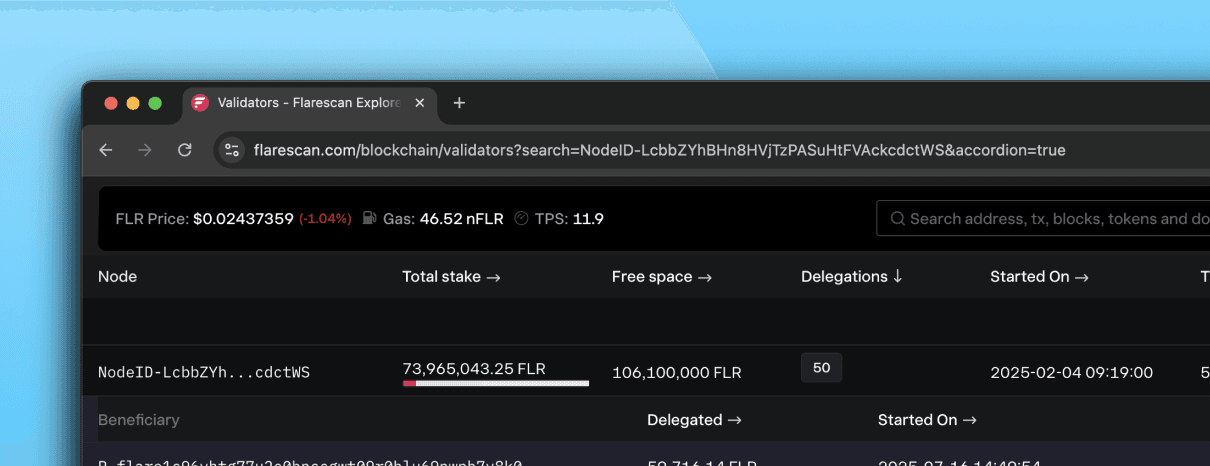Click the Flarescan favicon in the tab
This screenshot has width=1210, height=466.
[200, 103]
